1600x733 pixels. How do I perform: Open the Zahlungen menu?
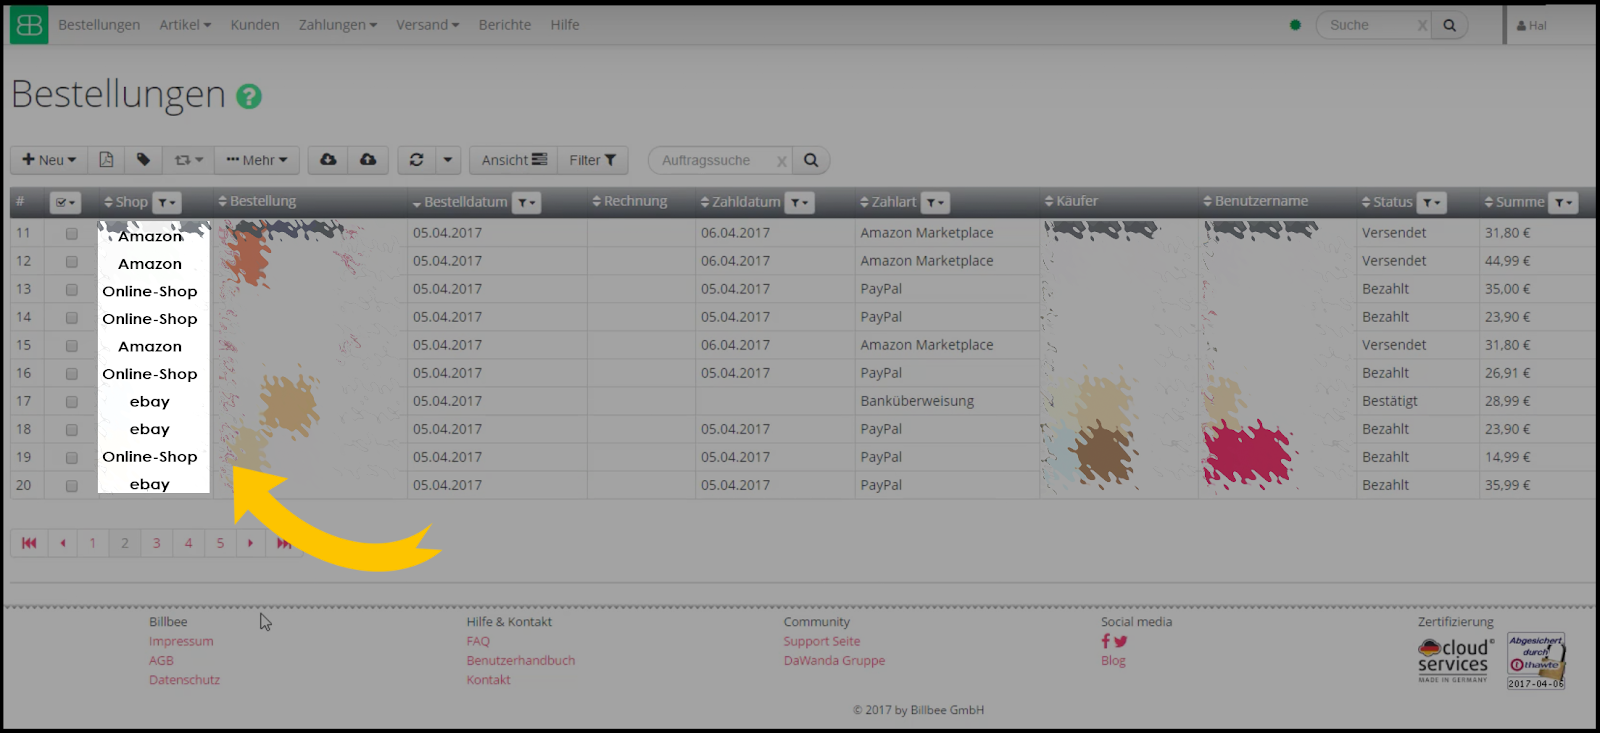338,25
